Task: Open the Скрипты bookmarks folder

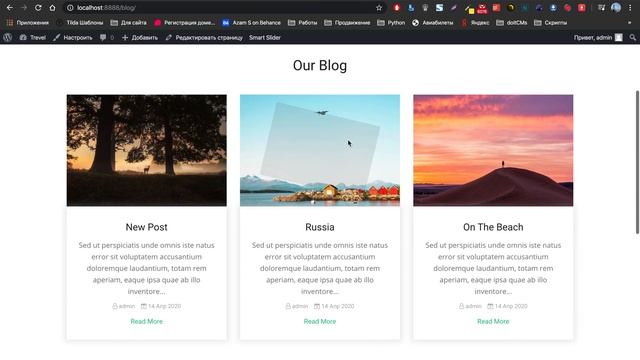Action: pyautogui.click(x=550, y=22)
